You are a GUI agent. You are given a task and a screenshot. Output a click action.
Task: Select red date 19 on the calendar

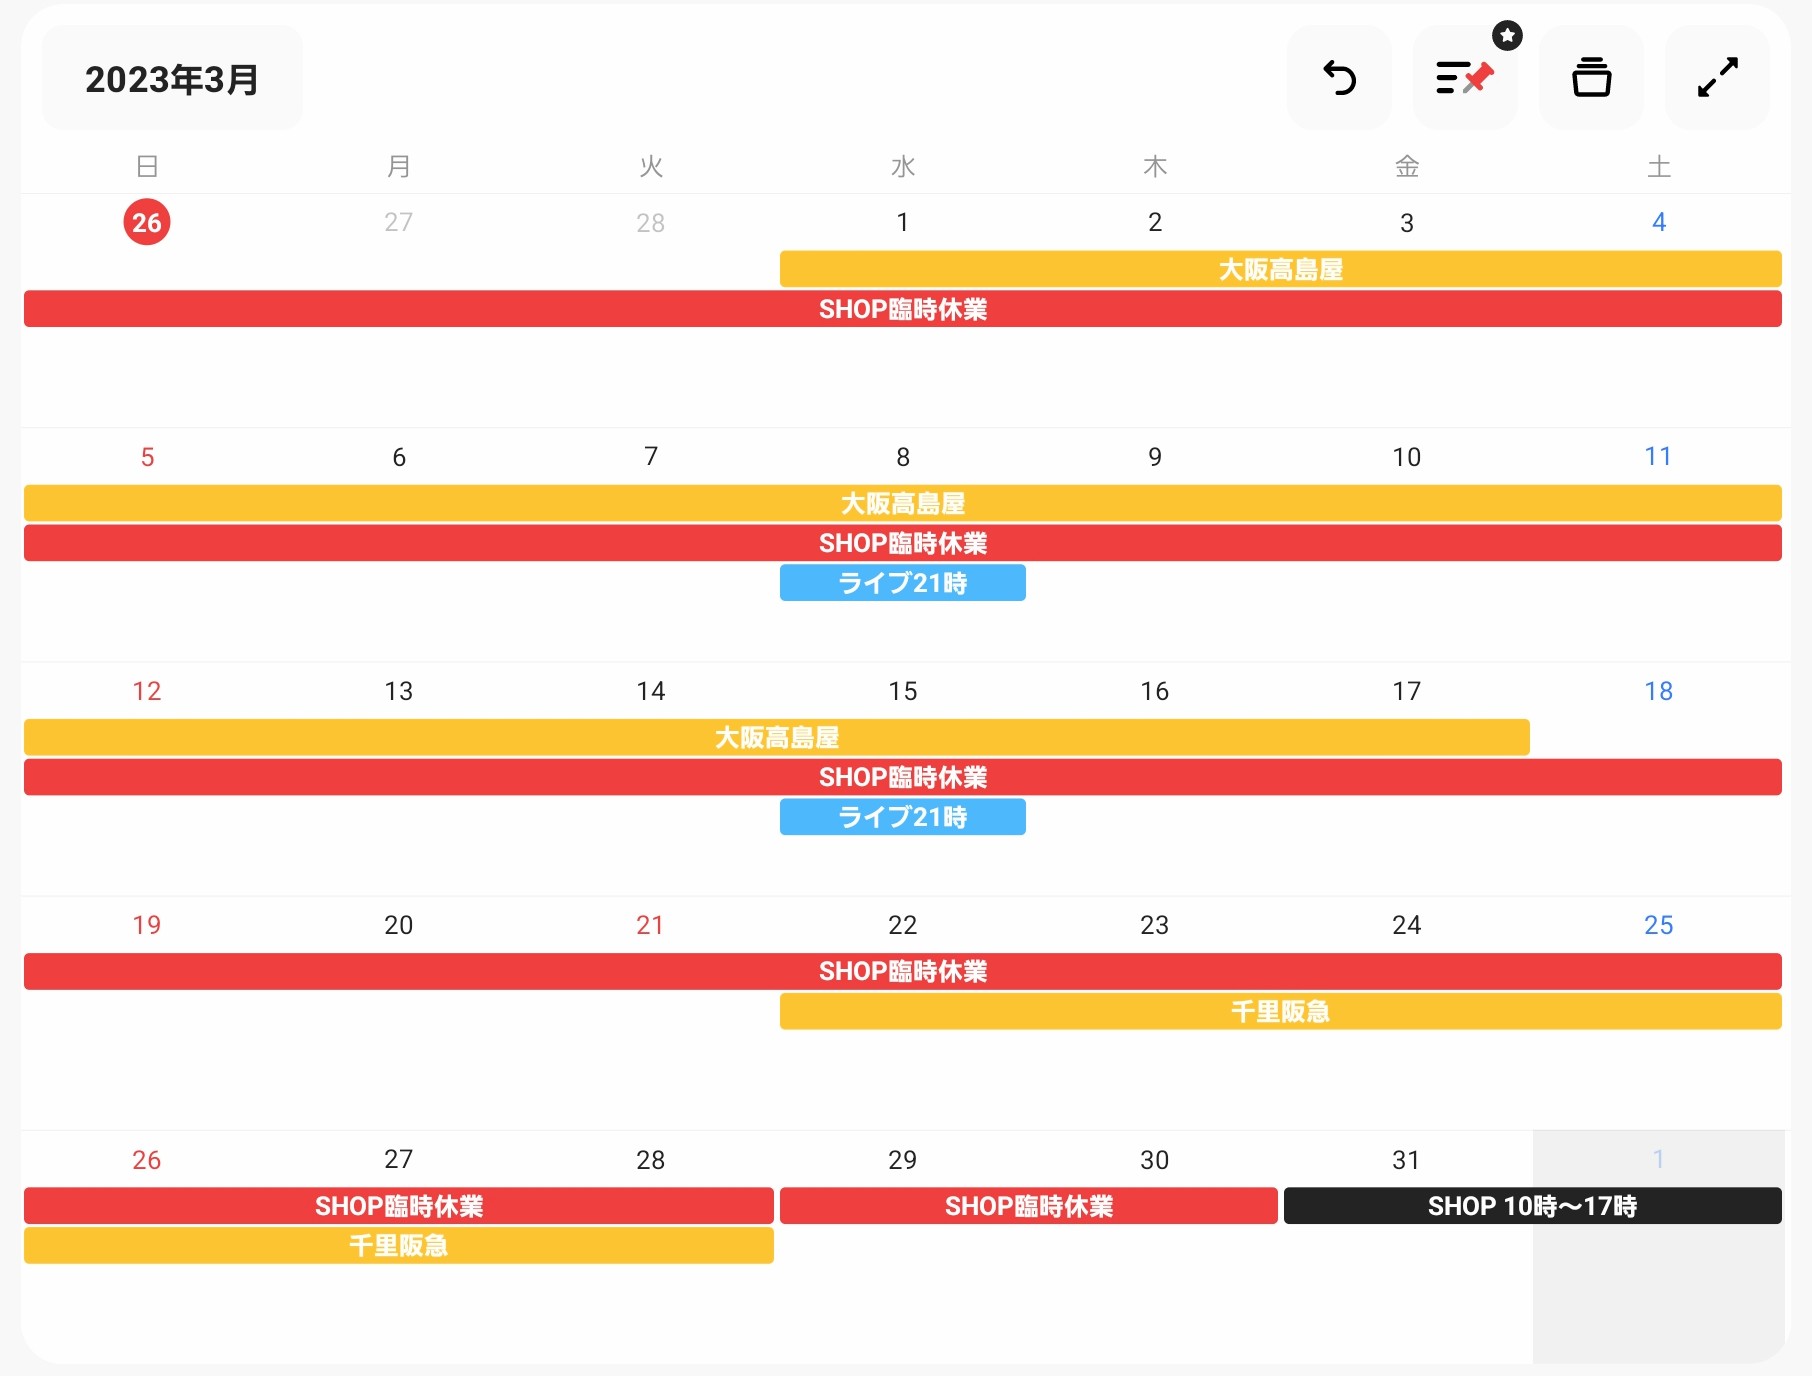coord(147,925)
